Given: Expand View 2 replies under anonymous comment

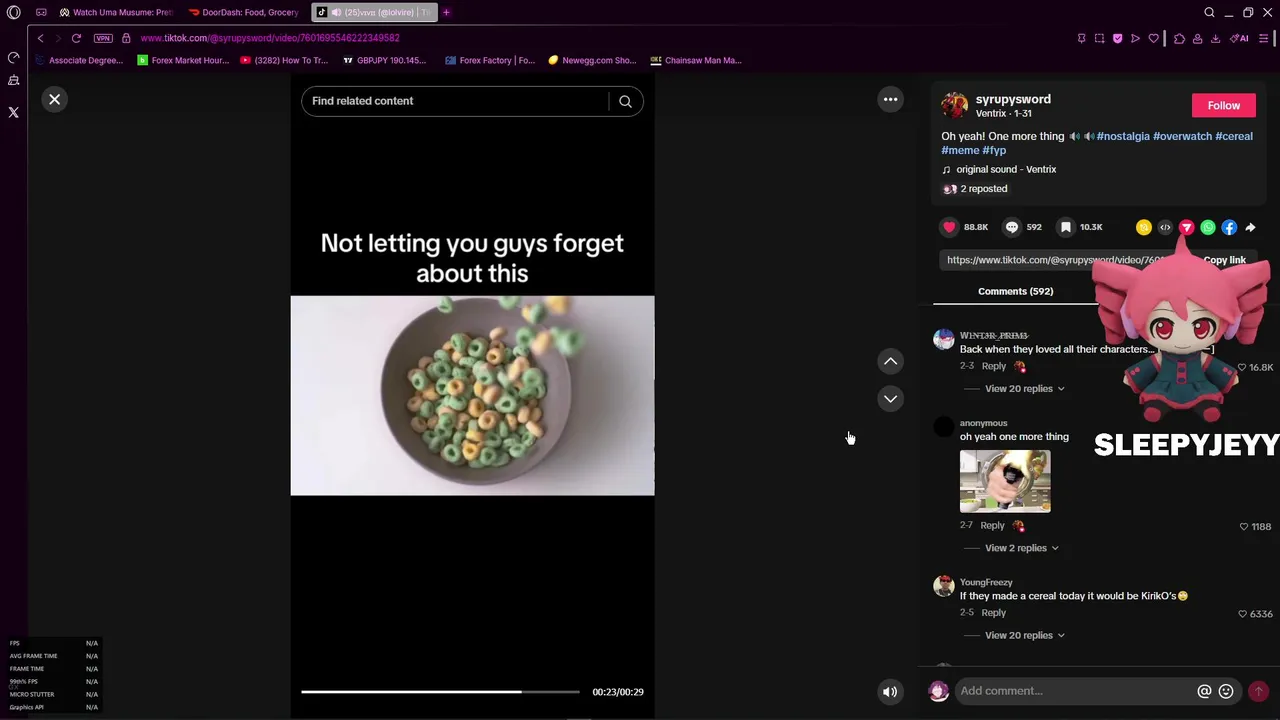Looking at the screenshot, I should [1021, 548].
